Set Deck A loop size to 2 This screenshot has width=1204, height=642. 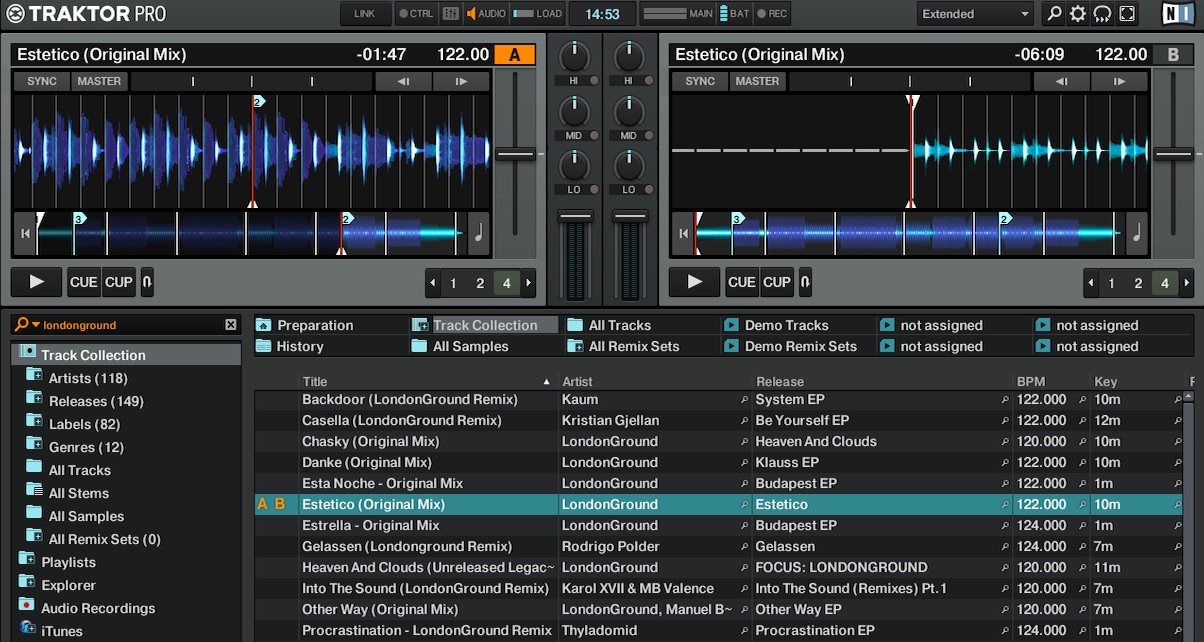pyautogui.click(x=480, y=283)
